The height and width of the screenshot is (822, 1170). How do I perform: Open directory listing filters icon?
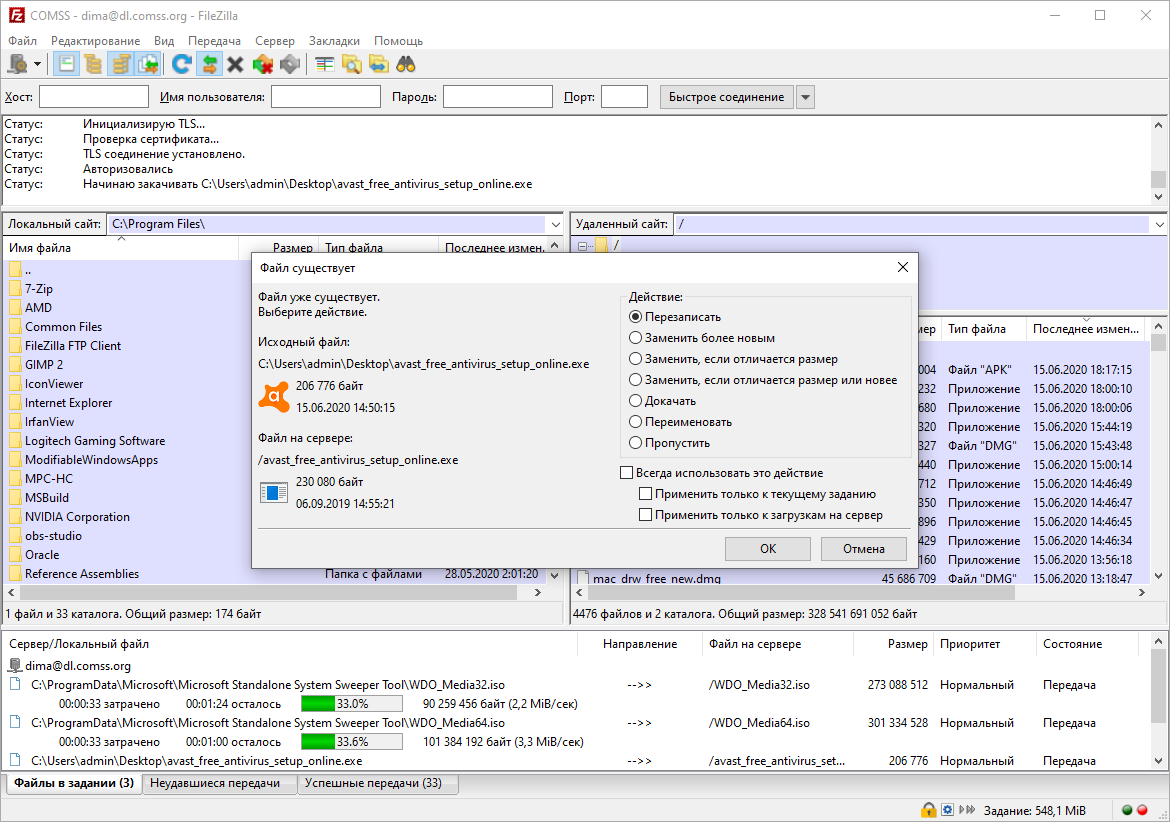click(x=325, y=65)
